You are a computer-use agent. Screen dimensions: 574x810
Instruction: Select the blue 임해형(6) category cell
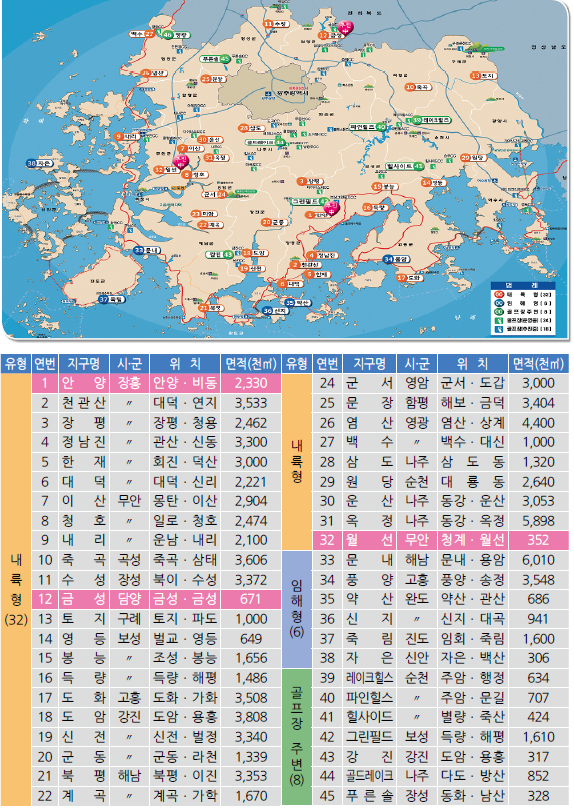[297, 609]
